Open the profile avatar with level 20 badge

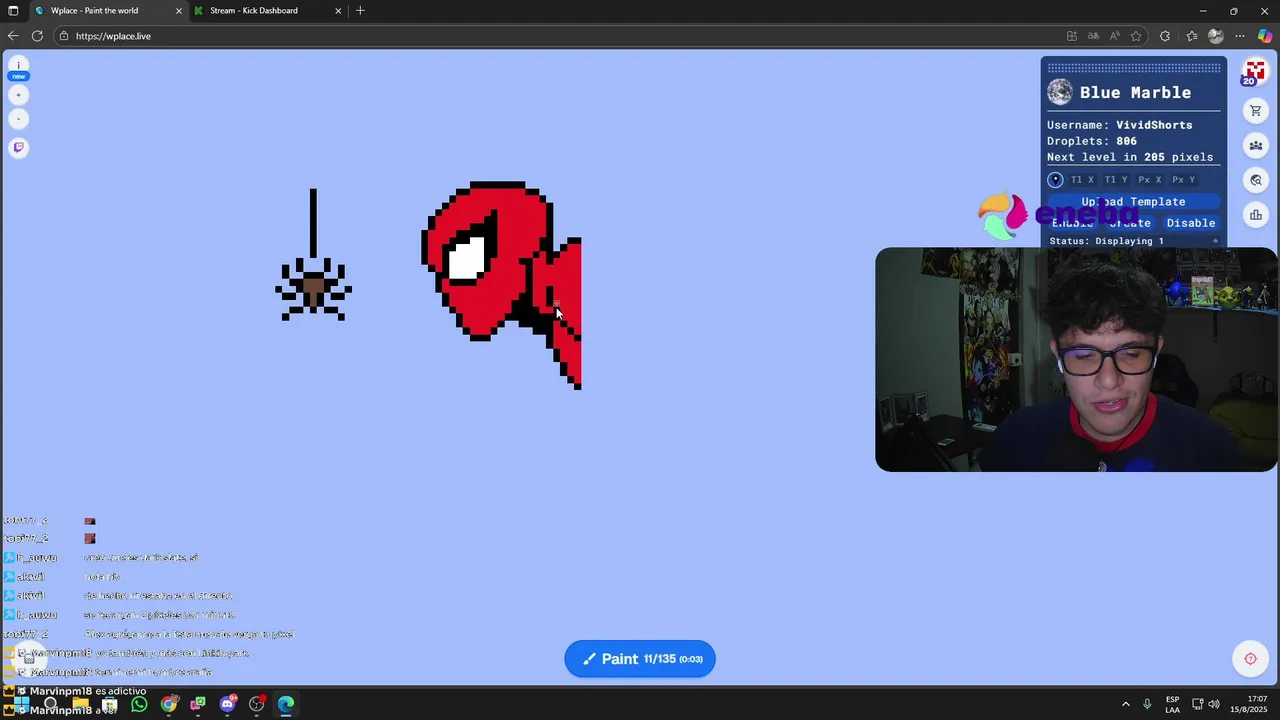click(1254, 72)
